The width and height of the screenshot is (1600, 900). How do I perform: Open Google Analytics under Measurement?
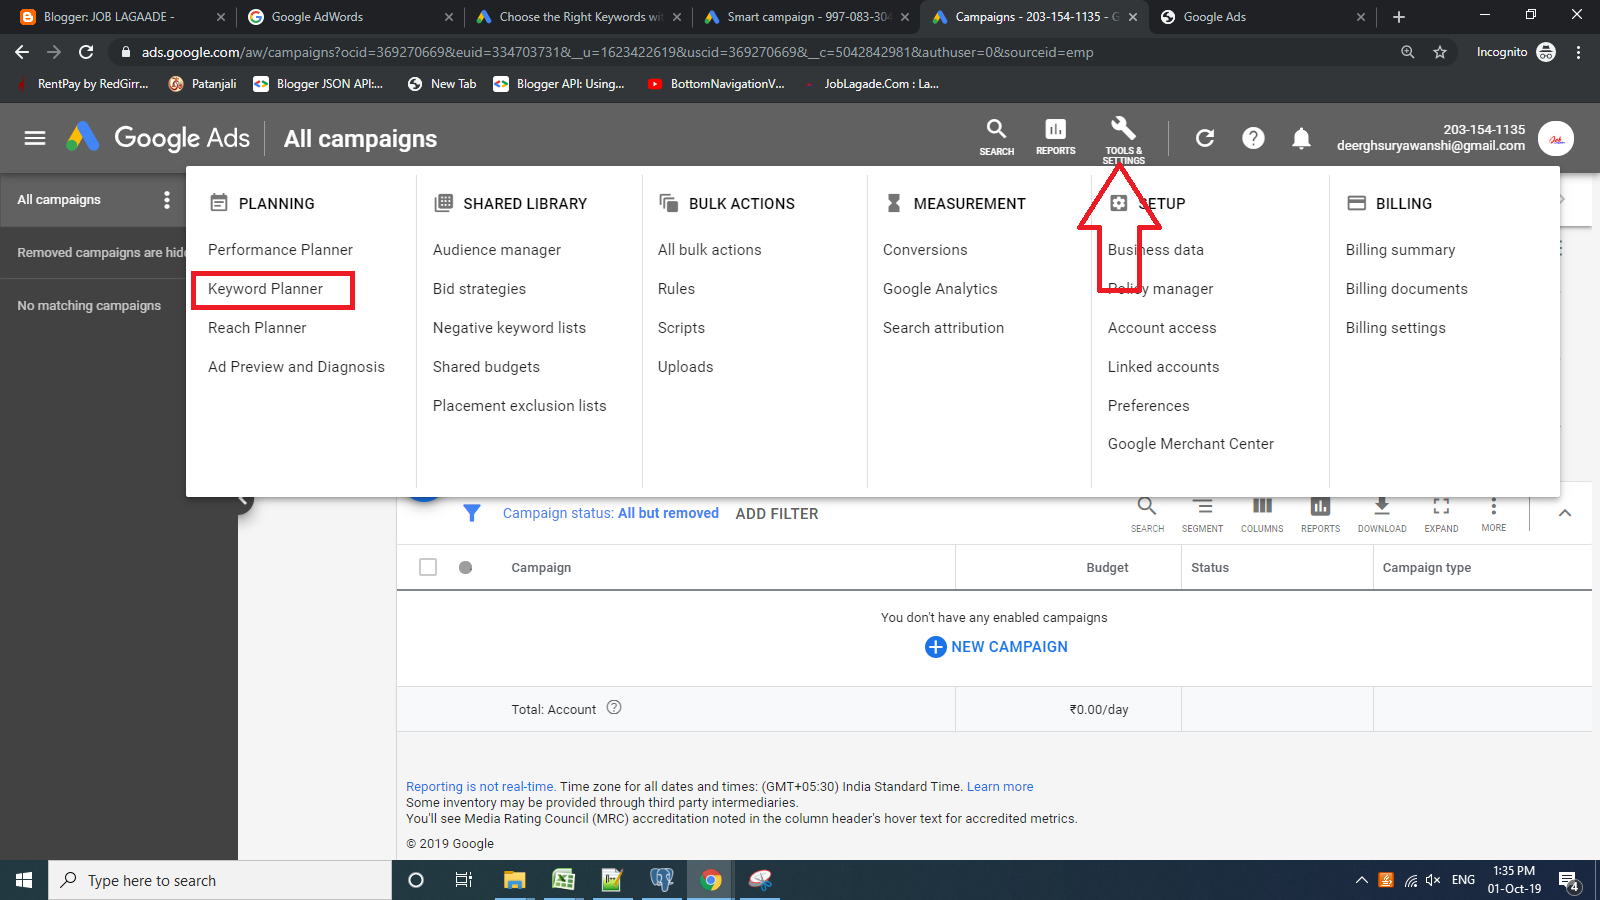click(x=940, y=289)
